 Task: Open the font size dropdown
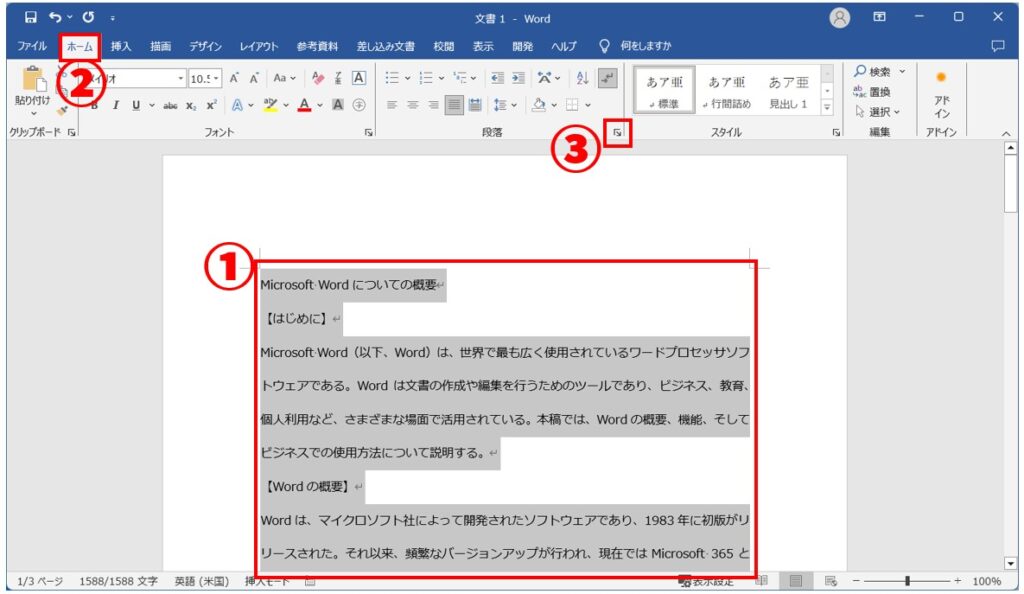218,77
